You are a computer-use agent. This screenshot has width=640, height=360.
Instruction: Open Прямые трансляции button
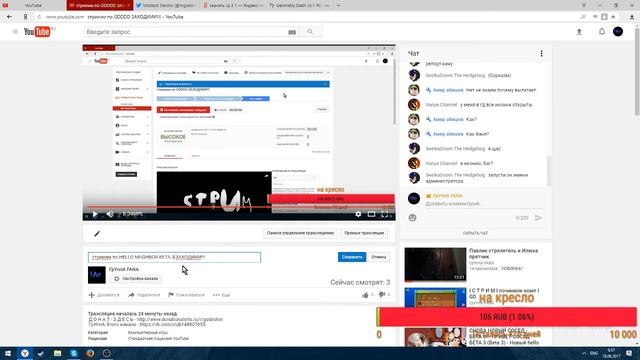tap(364, 233)
